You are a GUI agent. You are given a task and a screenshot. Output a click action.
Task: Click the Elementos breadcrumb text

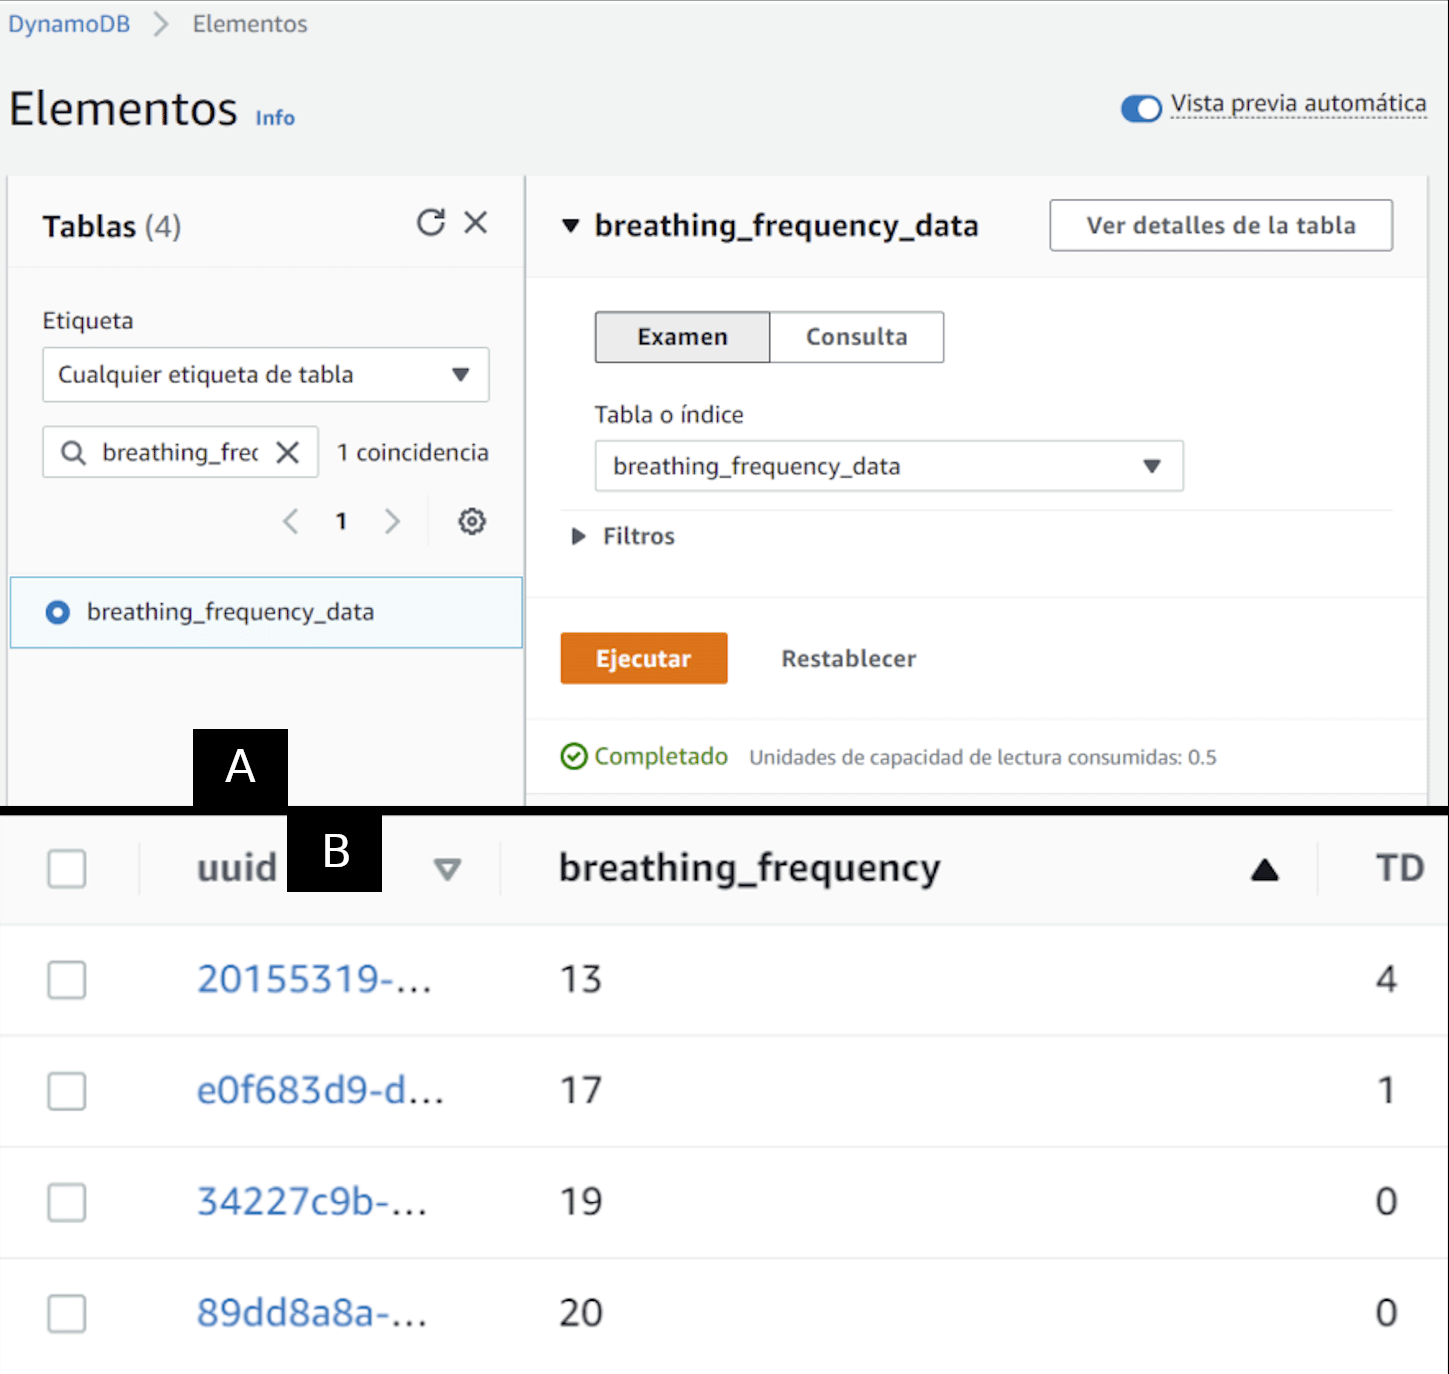click(x=250, y=24)
